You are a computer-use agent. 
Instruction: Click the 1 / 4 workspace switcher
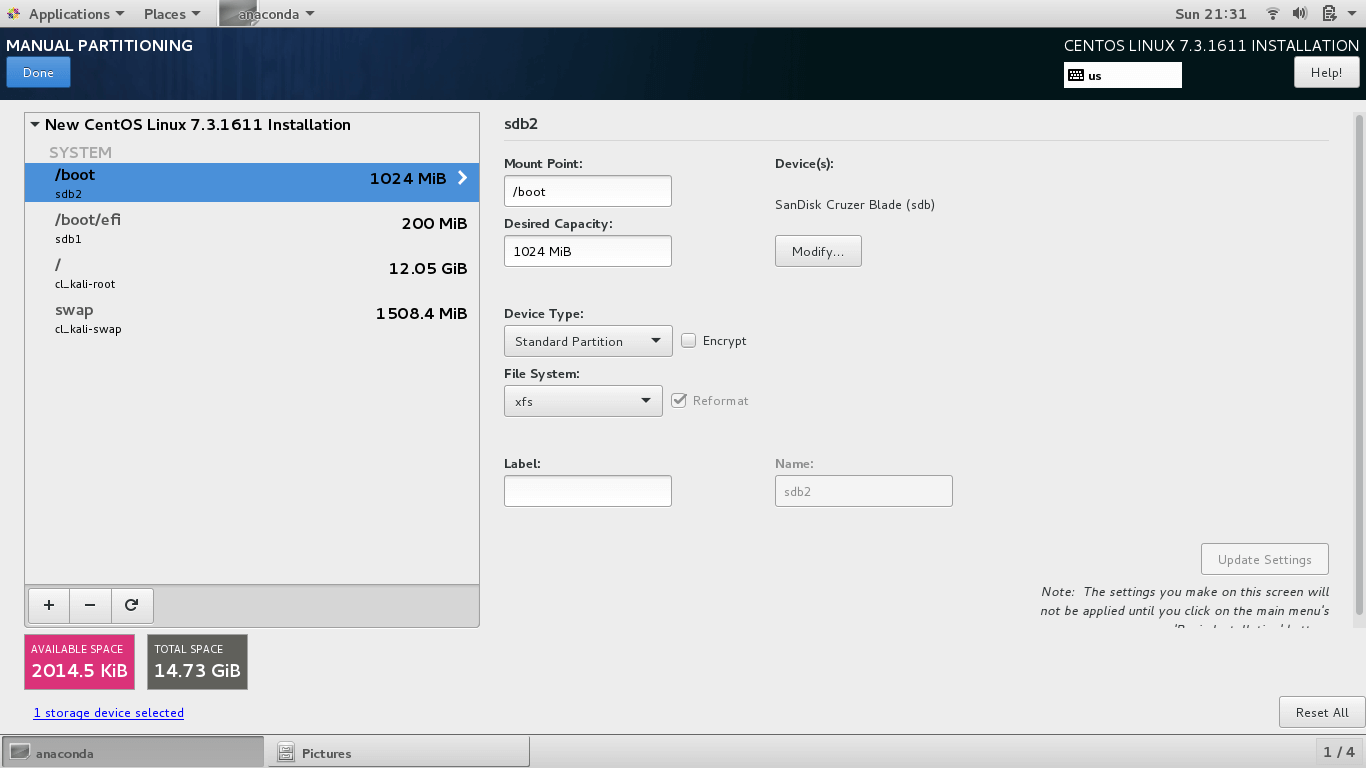(x=1339, y=752)
